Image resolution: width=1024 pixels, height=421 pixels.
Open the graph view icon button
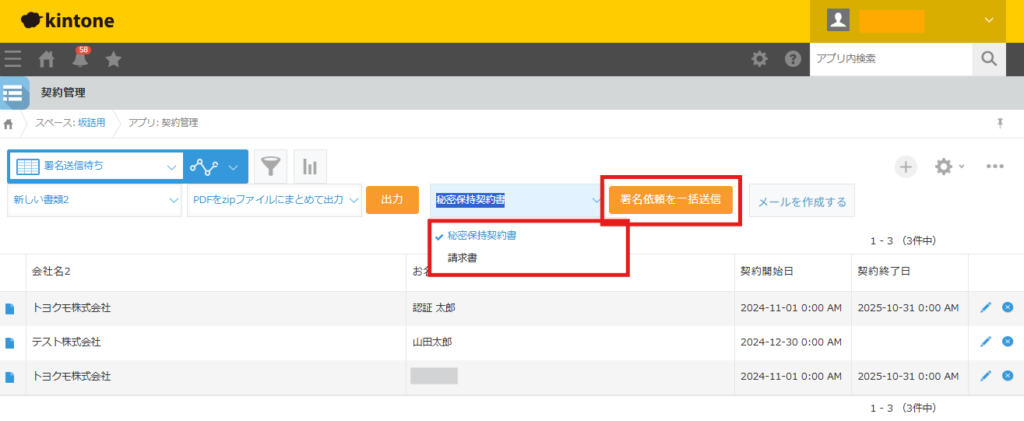pyautogui.click(x=204, y=166)
